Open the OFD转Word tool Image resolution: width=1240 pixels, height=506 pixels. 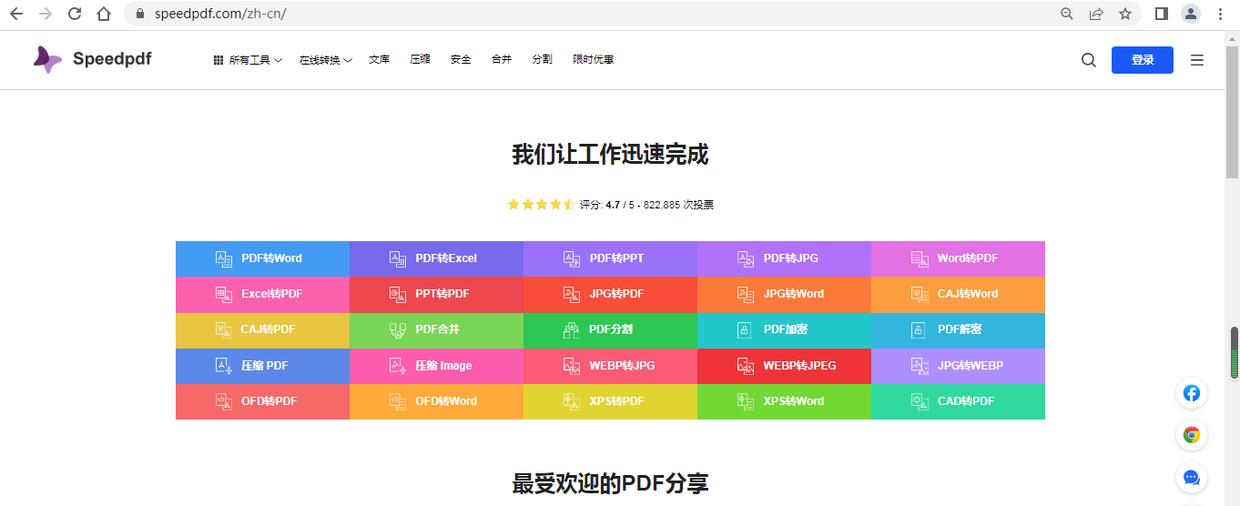click(436, 401)
